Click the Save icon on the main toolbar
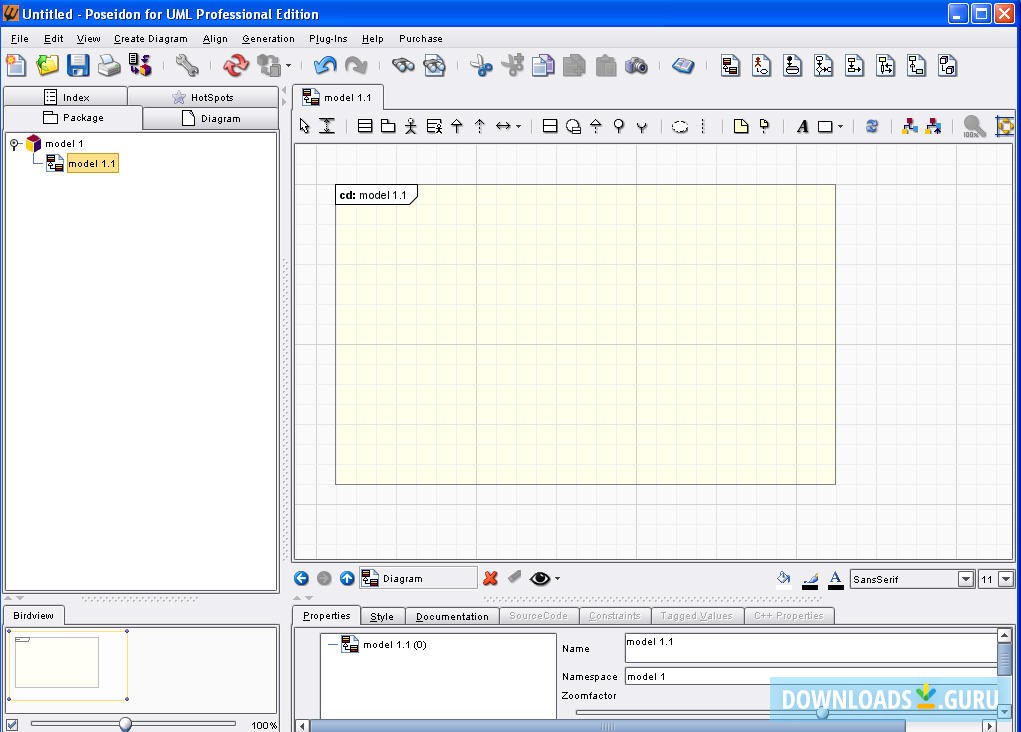1021x732 pixels. [78, 65]
